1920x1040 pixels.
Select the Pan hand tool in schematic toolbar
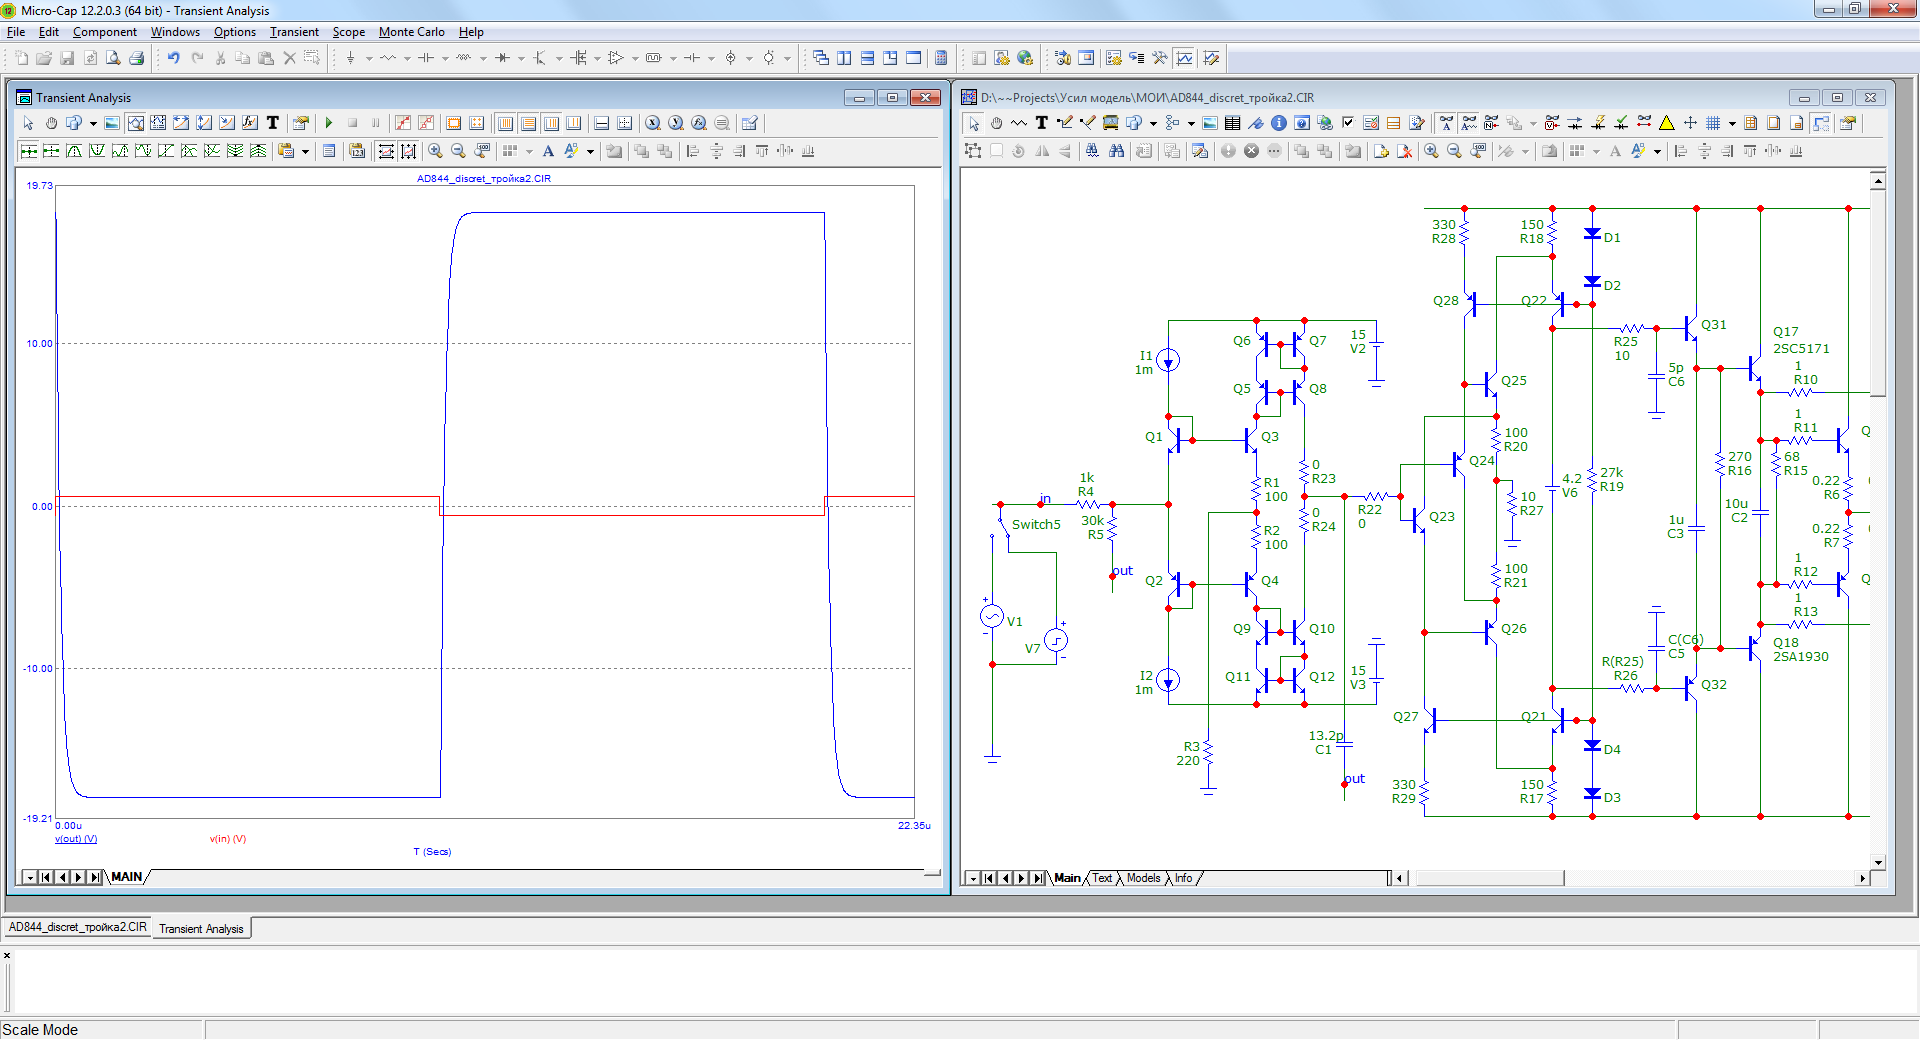click(996, 123)
